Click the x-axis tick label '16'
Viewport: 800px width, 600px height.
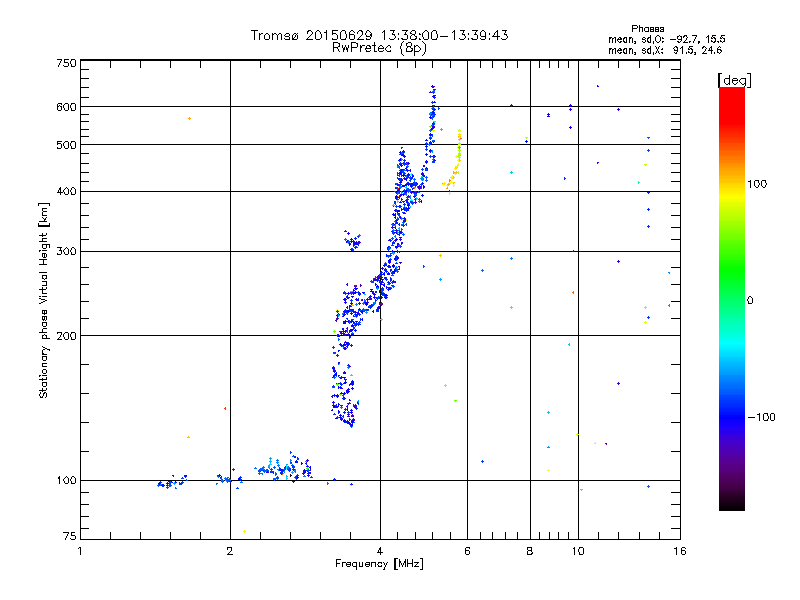[x=680, y=551]
